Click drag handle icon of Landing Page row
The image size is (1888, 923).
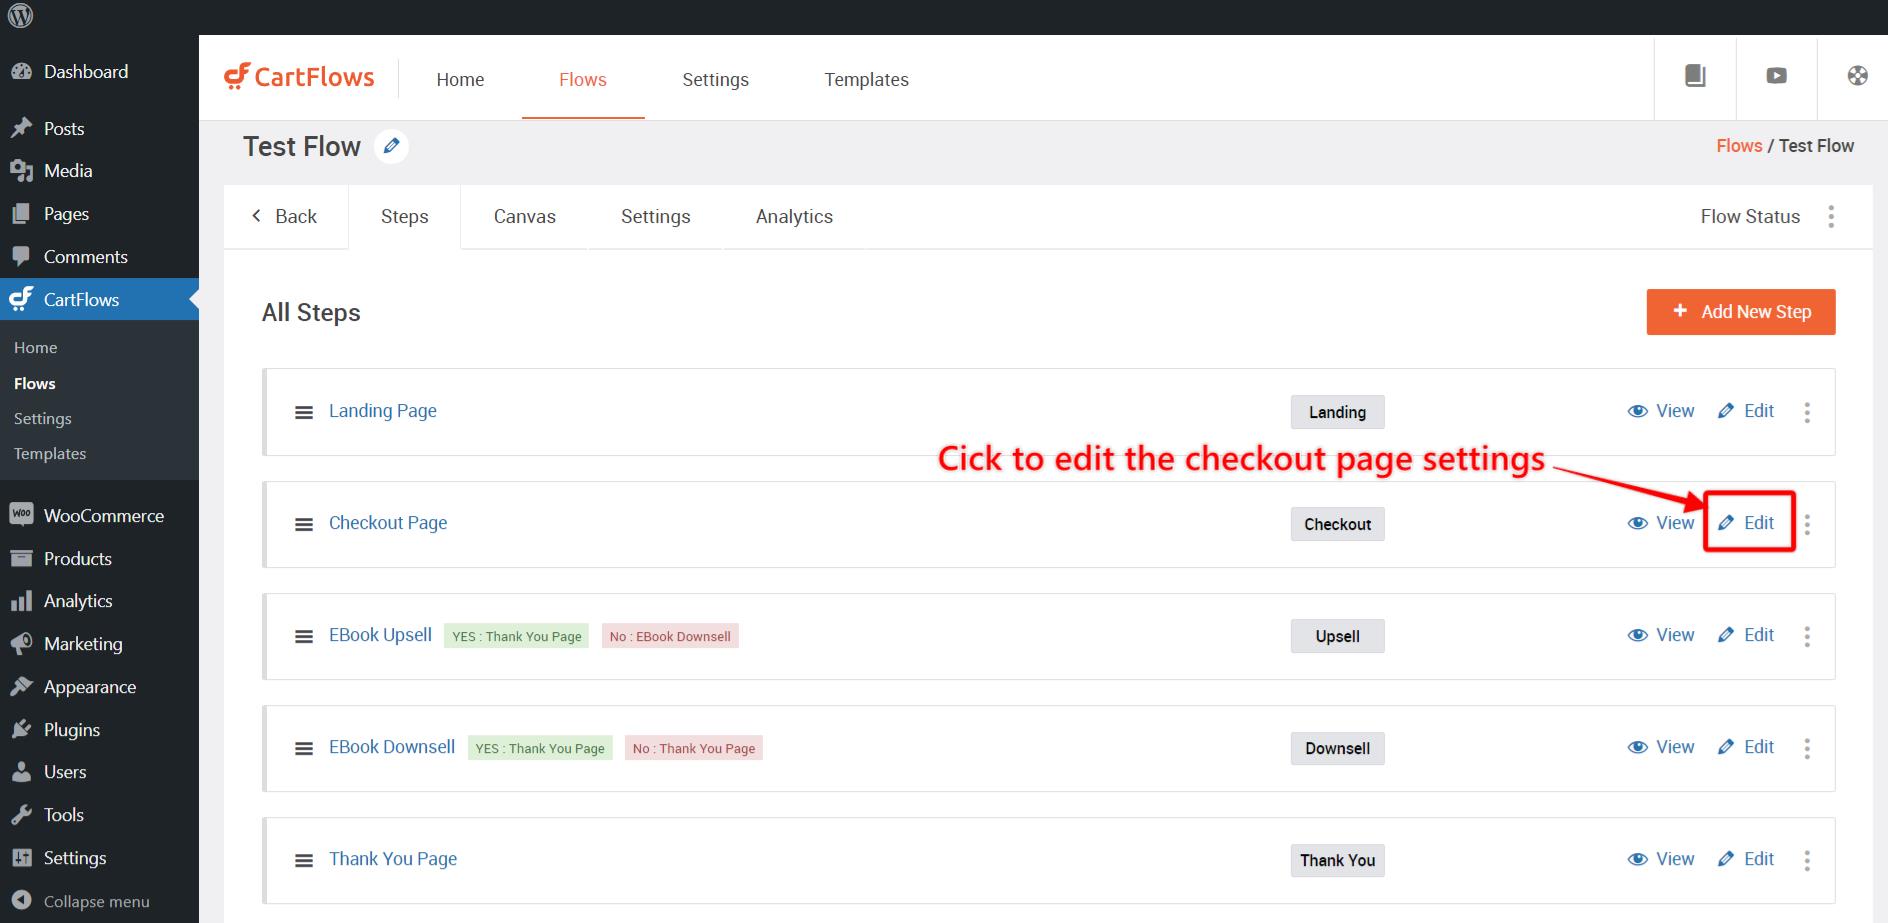(x=304, y=412)
